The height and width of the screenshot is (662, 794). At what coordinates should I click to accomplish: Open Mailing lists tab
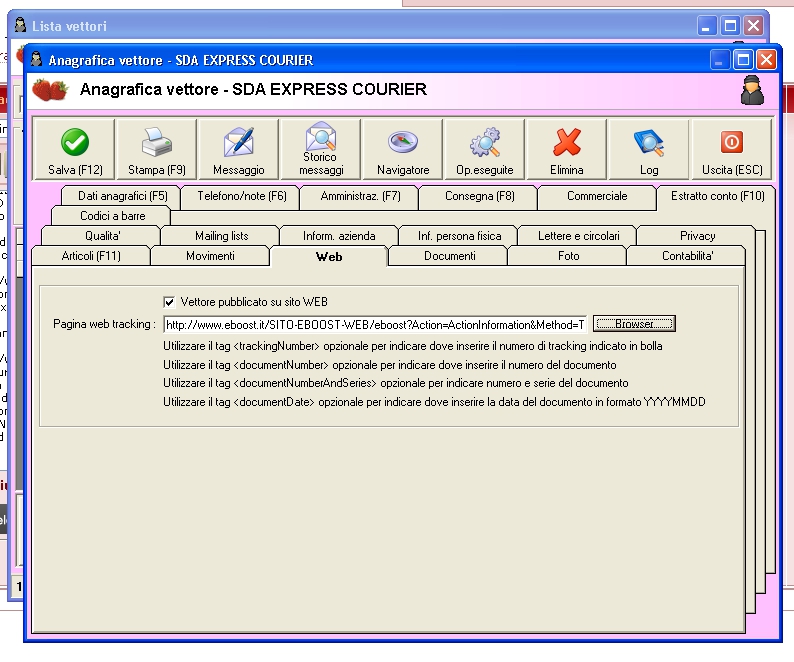pyautogui.click(x=221, y=236)
